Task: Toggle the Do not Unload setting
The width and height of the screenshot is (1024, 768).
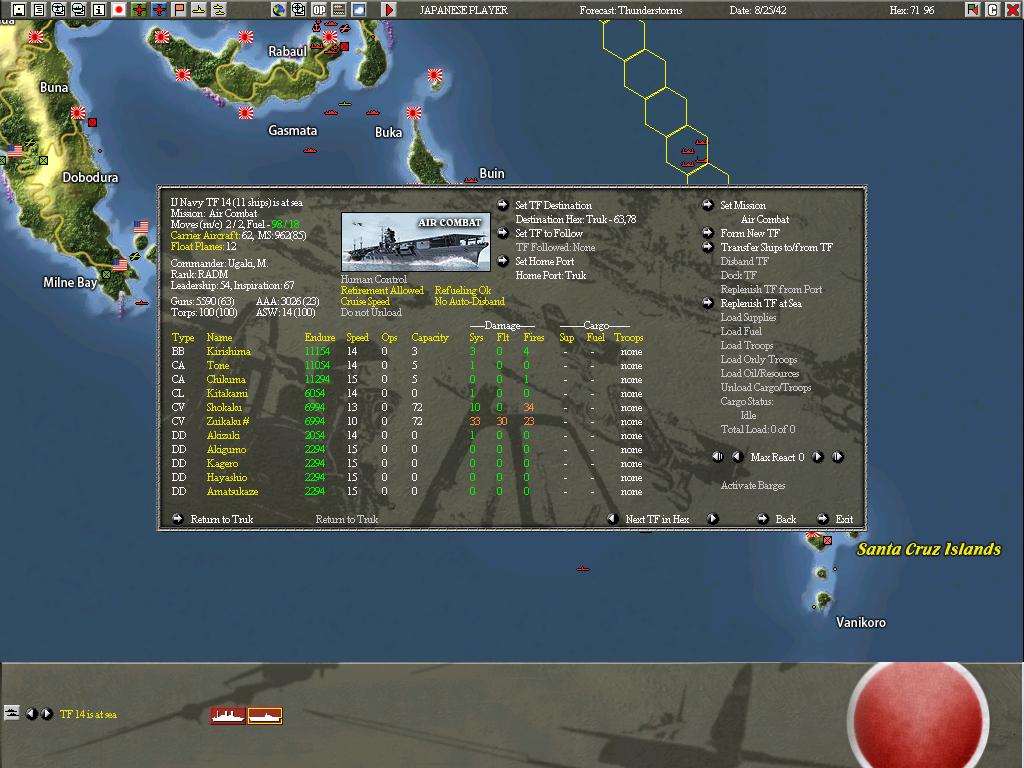Action: click(371, 312)
